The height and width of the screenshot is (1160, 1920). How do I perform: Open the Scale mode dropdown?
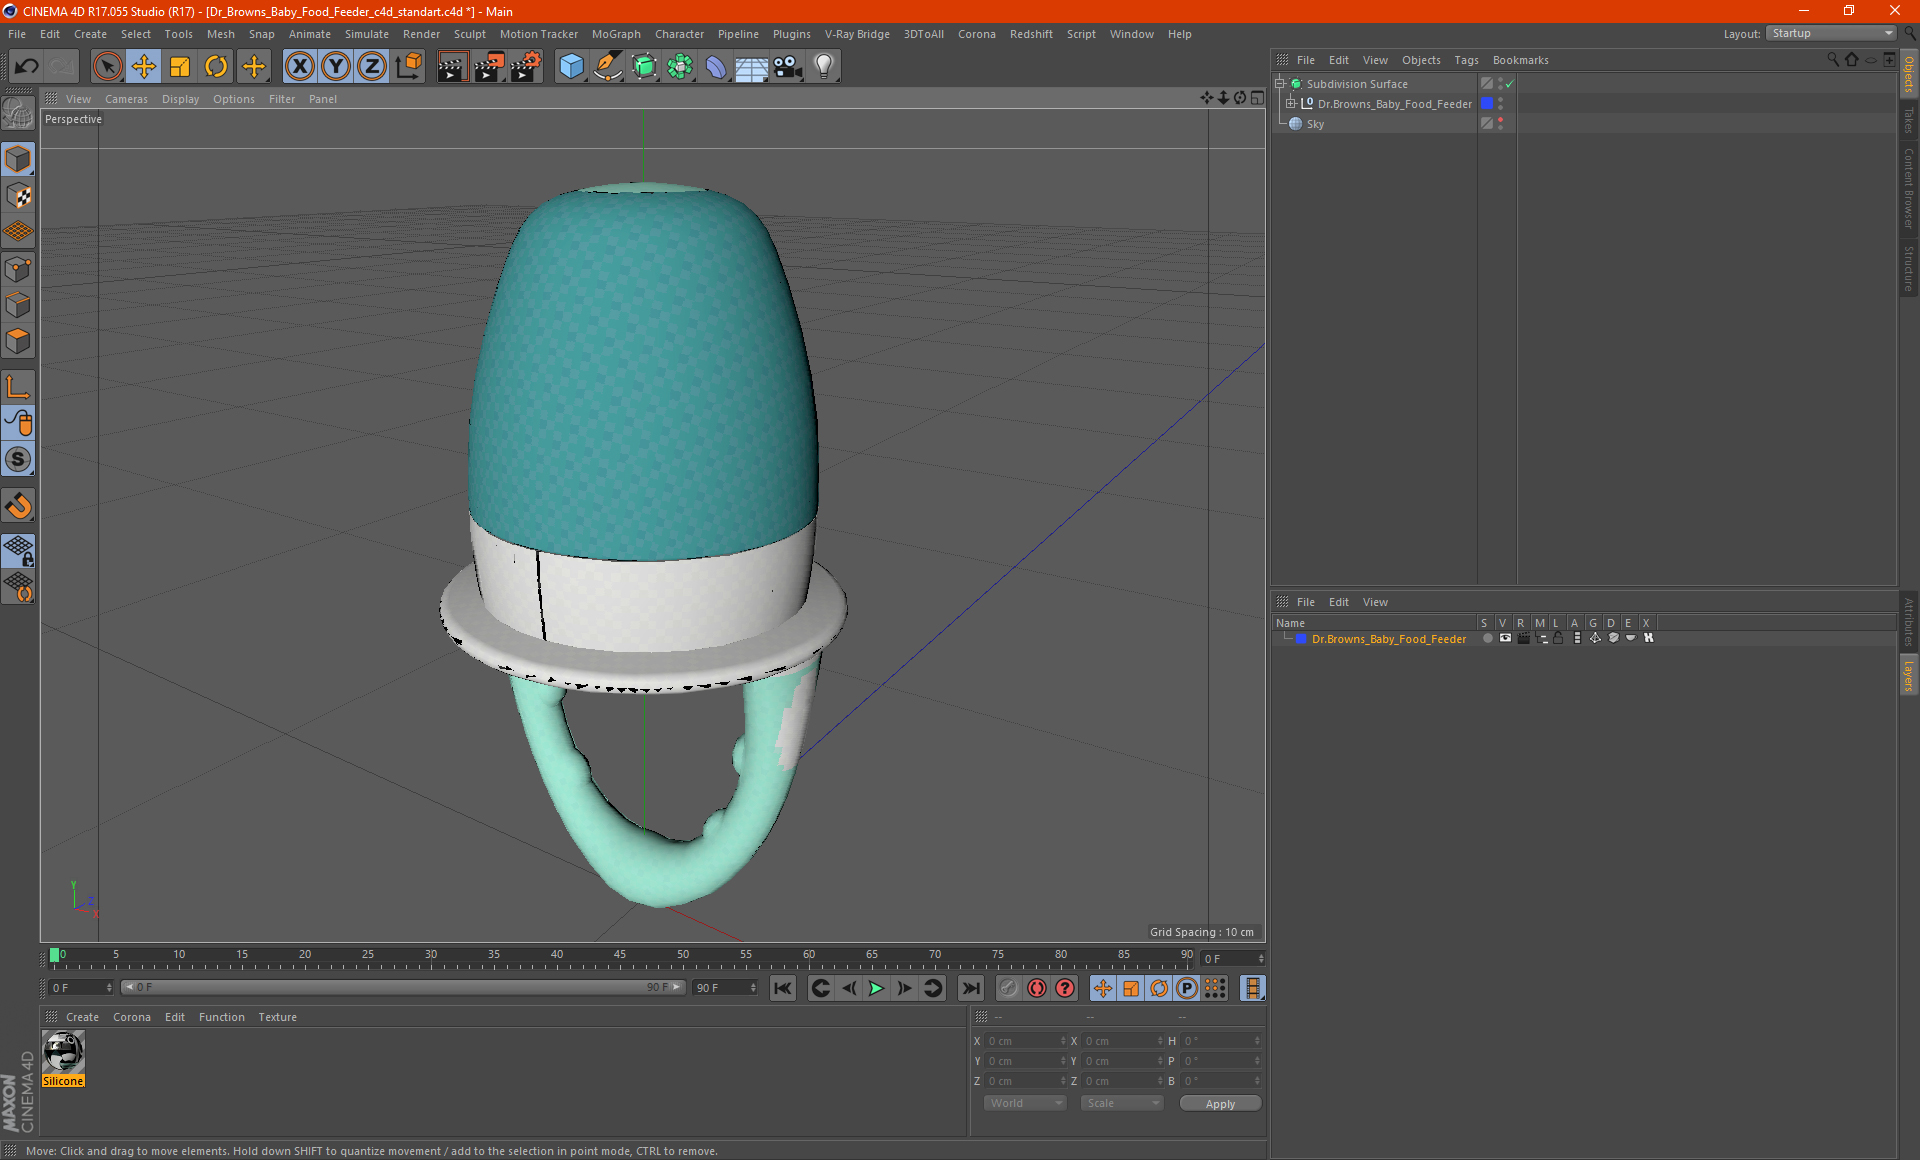point(1122,1103)
